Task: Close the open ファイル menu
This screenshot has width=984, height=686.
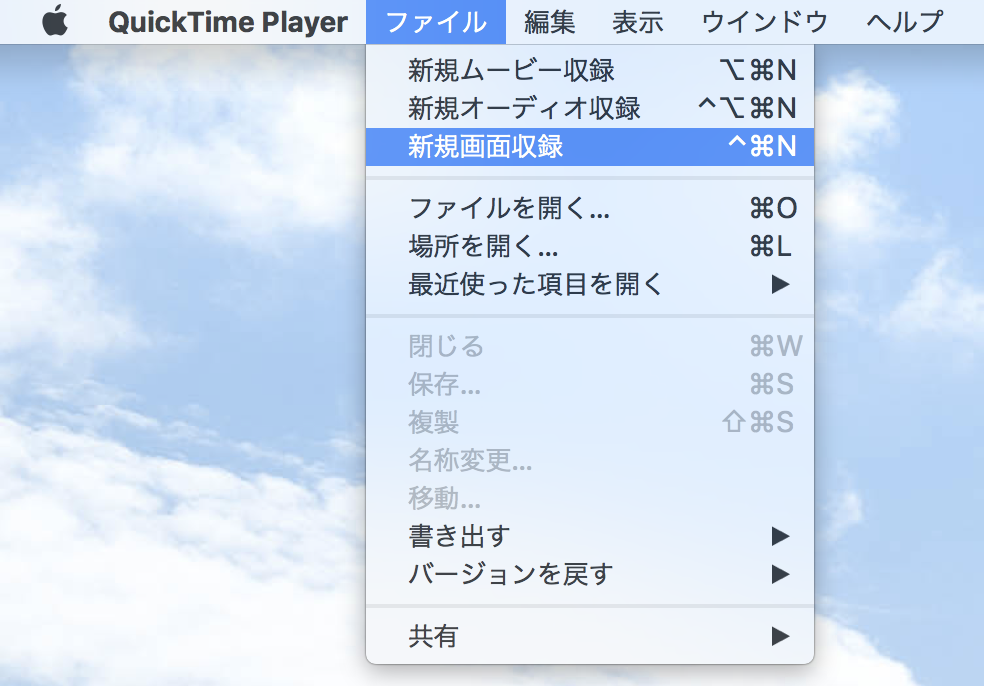Action: pyautogui.click(x=436, y=22)
